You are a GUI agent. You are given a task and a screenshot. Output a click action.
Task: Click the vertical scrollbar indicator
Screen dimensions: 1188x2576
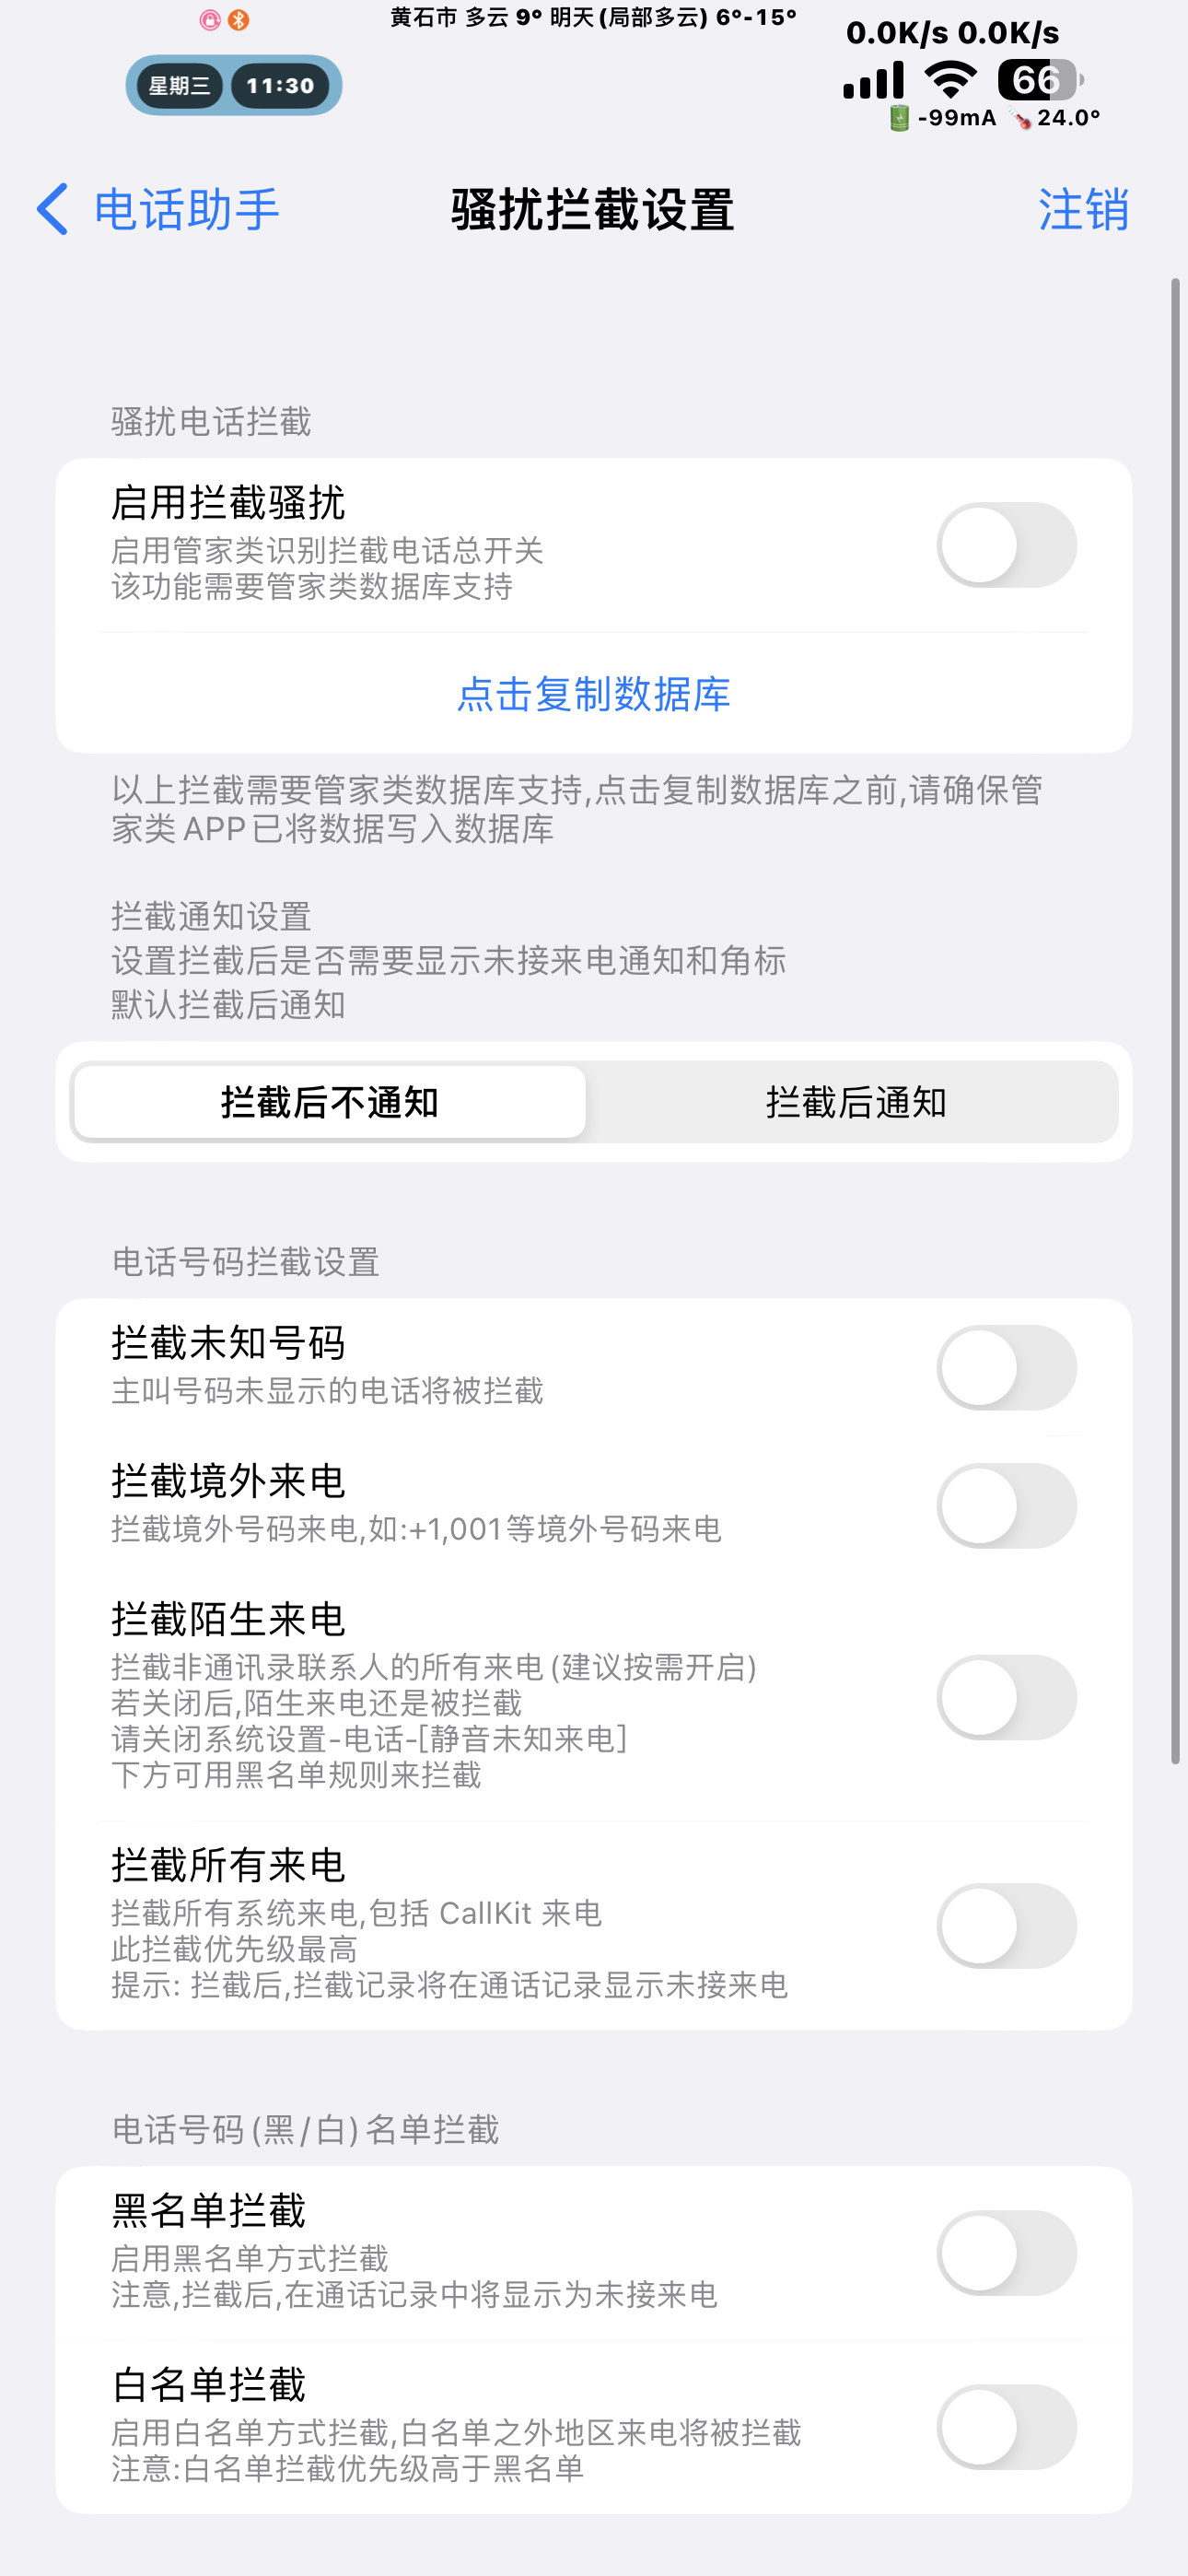(x=1175, y=1020)
